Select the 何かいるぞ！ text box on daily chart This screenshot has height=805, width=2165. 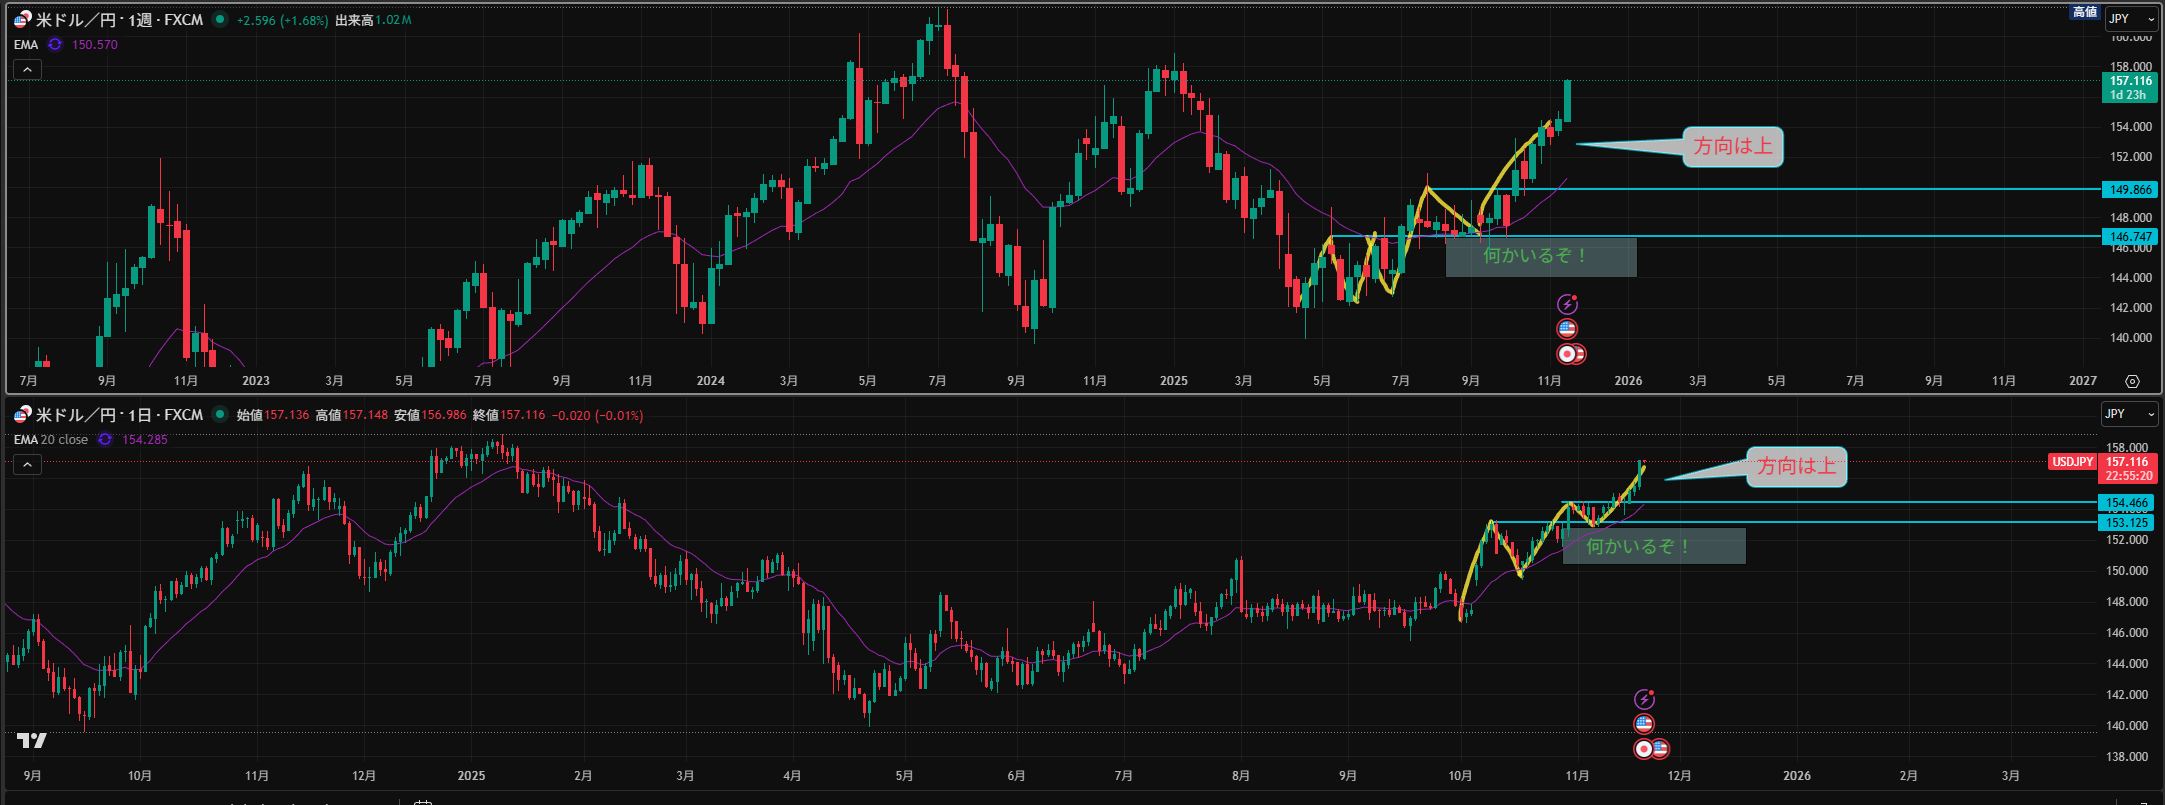point(1653,547)
